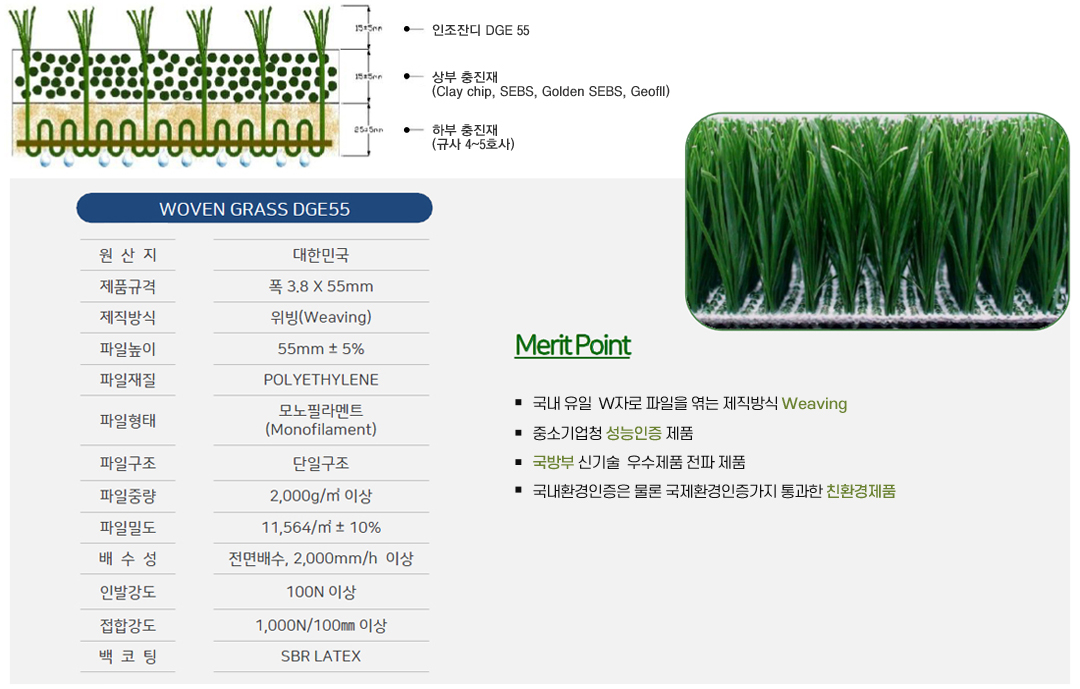
Task: Select the '파일형태' row label
Action: [x=128, y=420]
